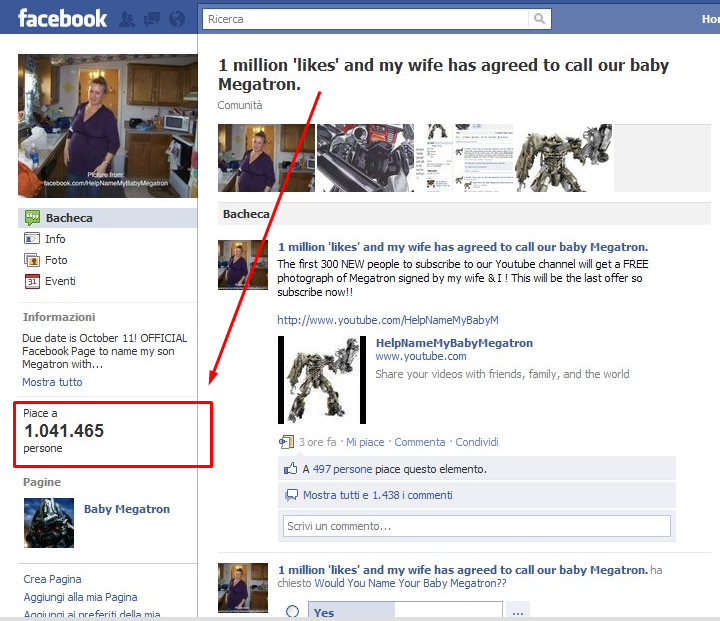Select Bacheca in the left sidebar

107,218
